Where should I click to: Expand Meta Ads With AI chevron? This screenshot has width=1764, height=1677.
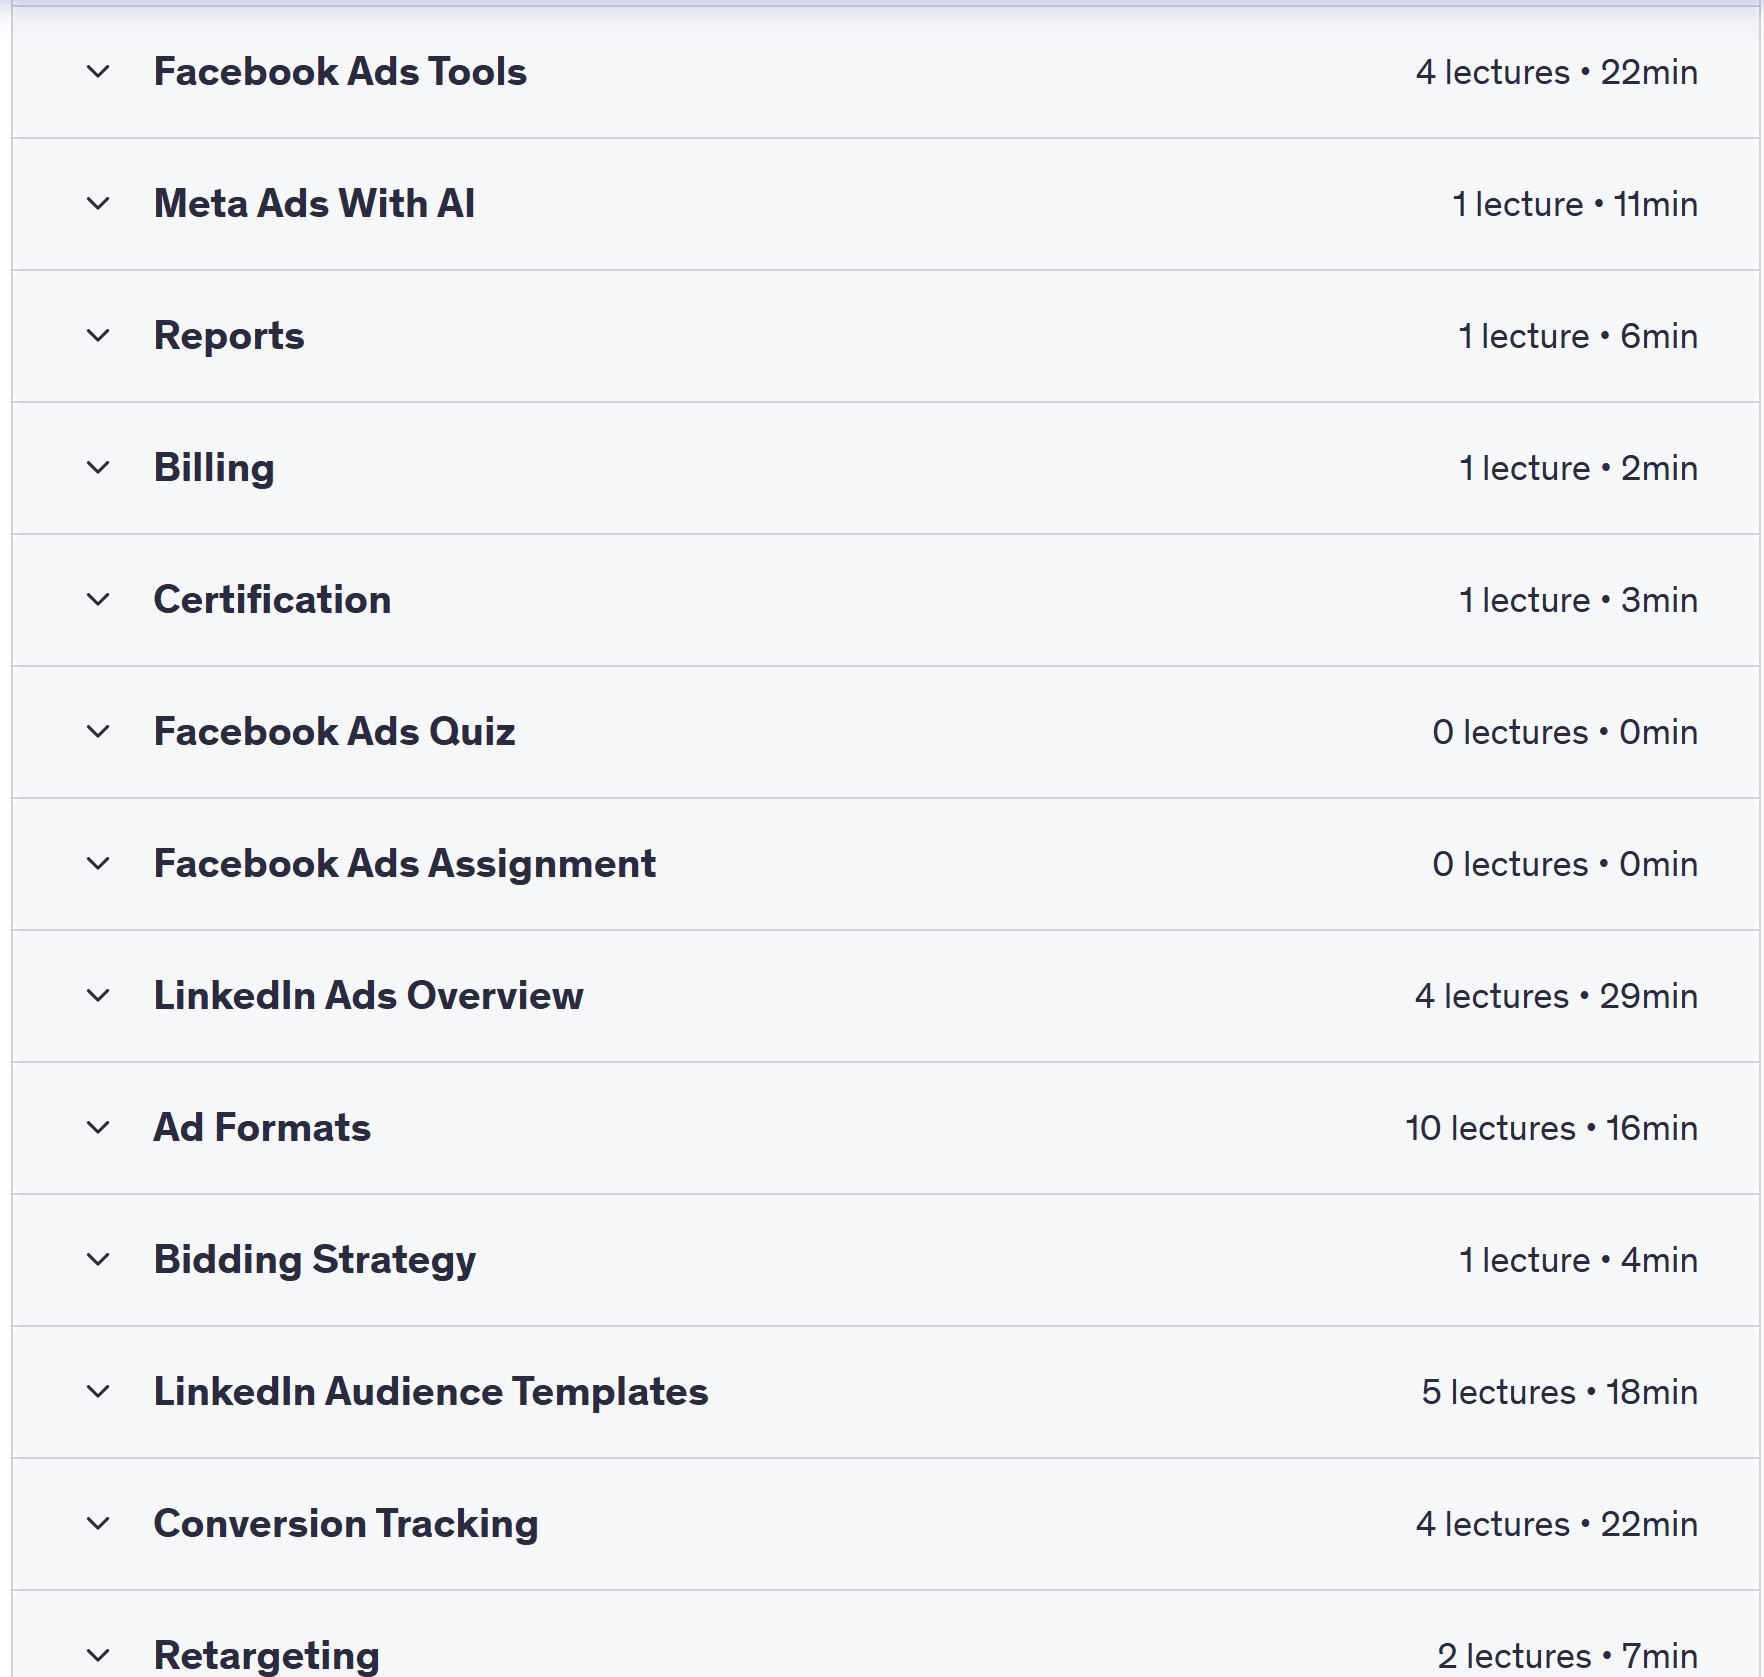click(98, 204)
